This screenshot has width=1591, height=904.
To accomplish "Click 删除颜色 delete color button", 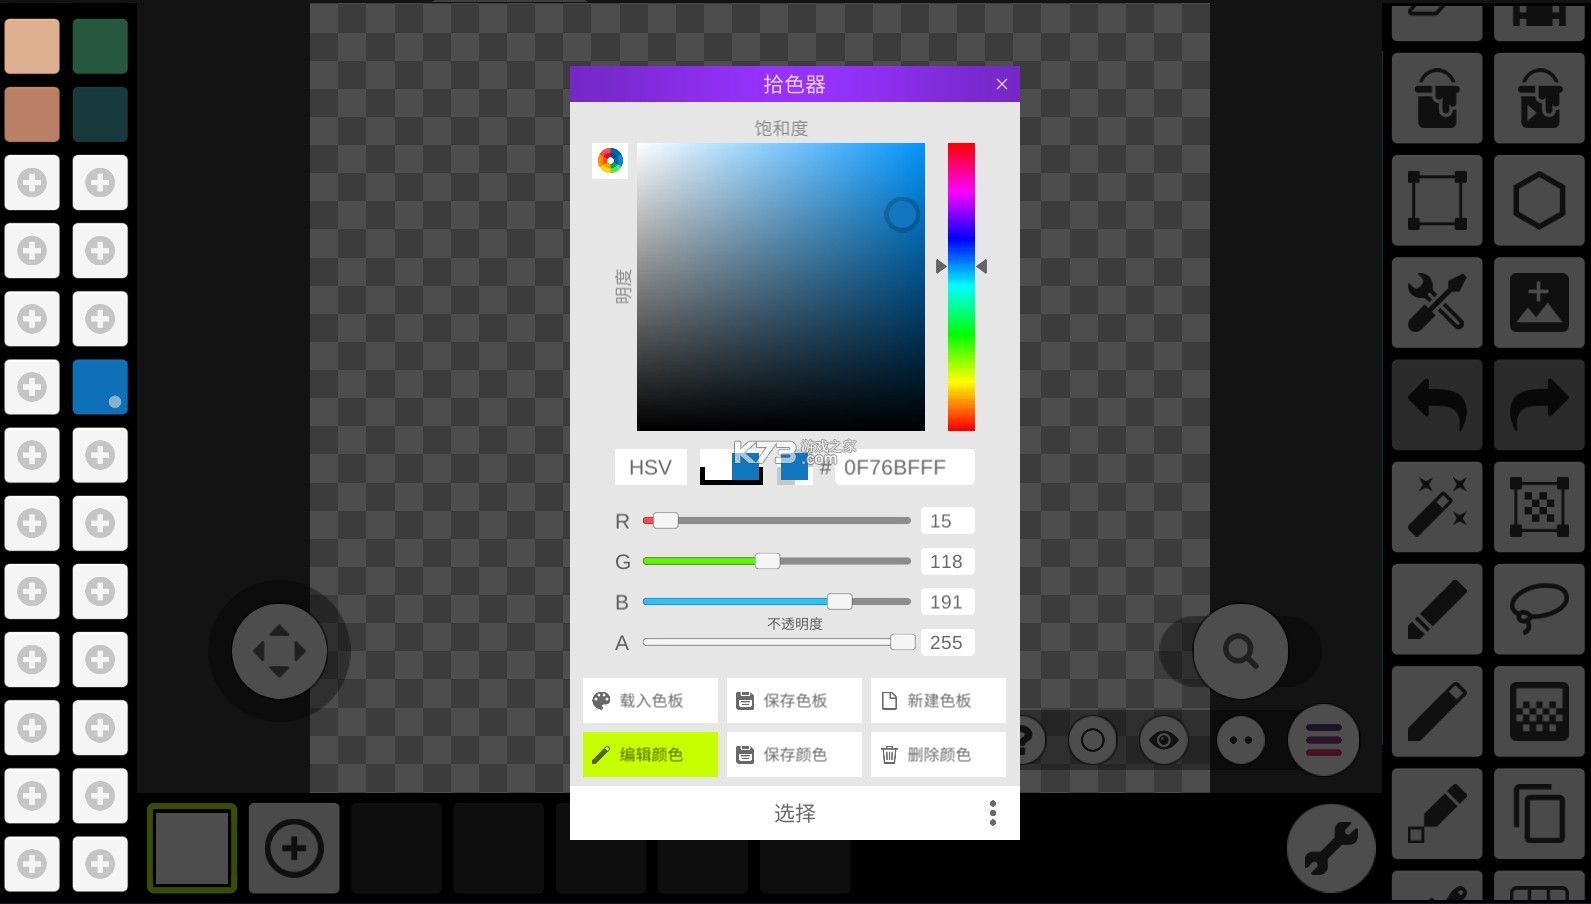I will click(x=938, y=755).
